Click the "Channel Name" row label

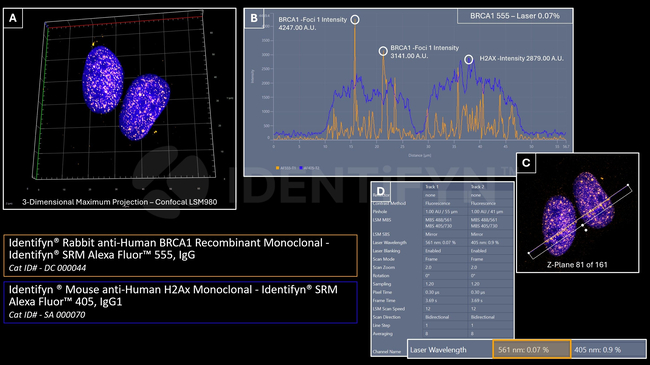[387, 352]
